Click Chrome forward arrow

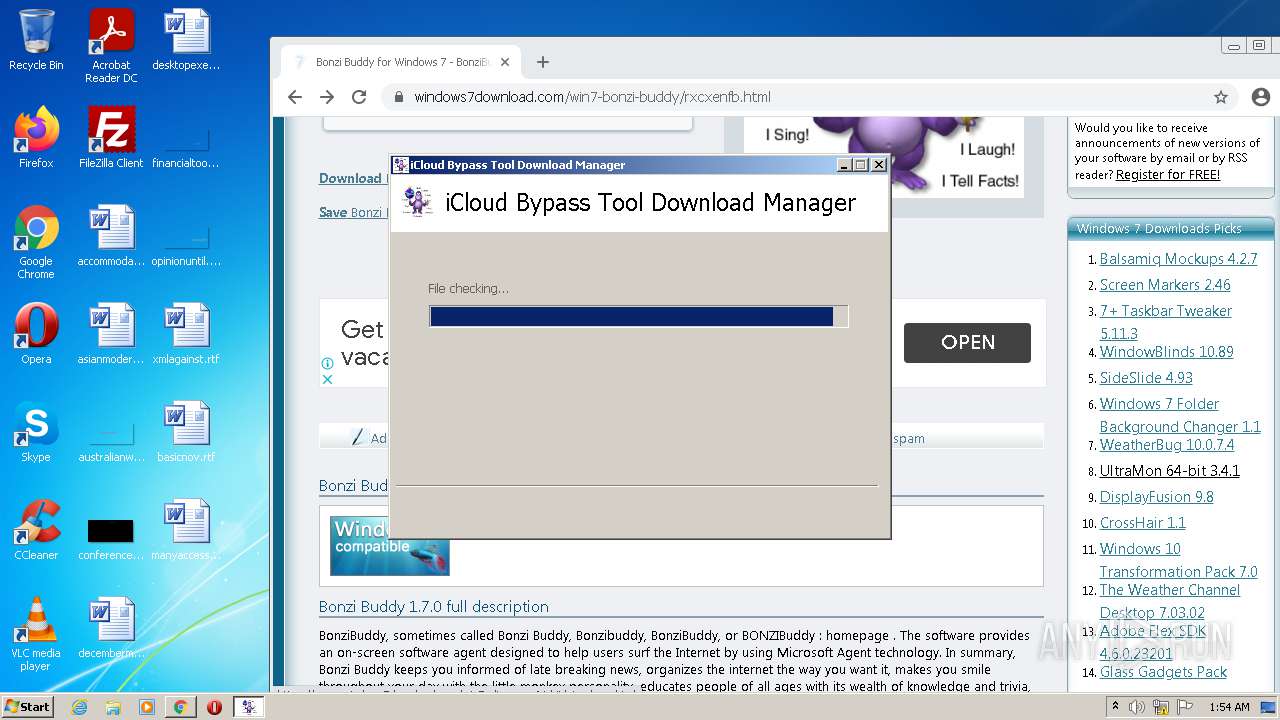tap(327, 97)
